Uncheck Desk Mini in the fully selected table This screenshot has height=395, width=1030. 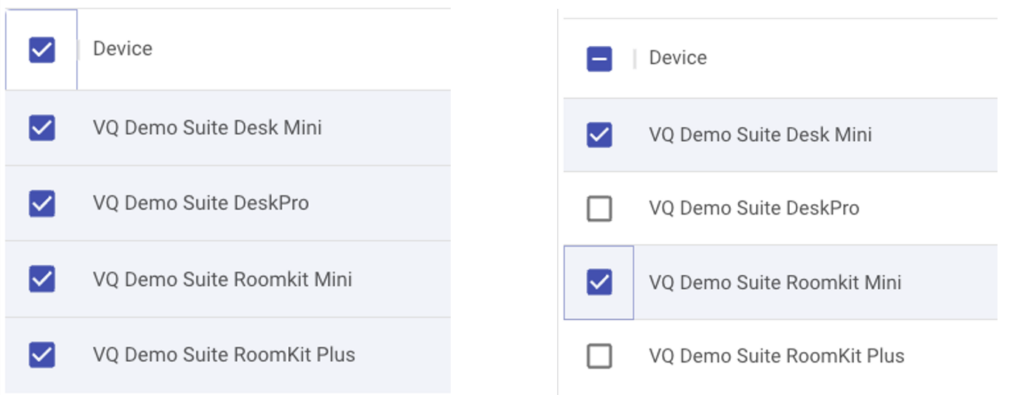[41, 128]
